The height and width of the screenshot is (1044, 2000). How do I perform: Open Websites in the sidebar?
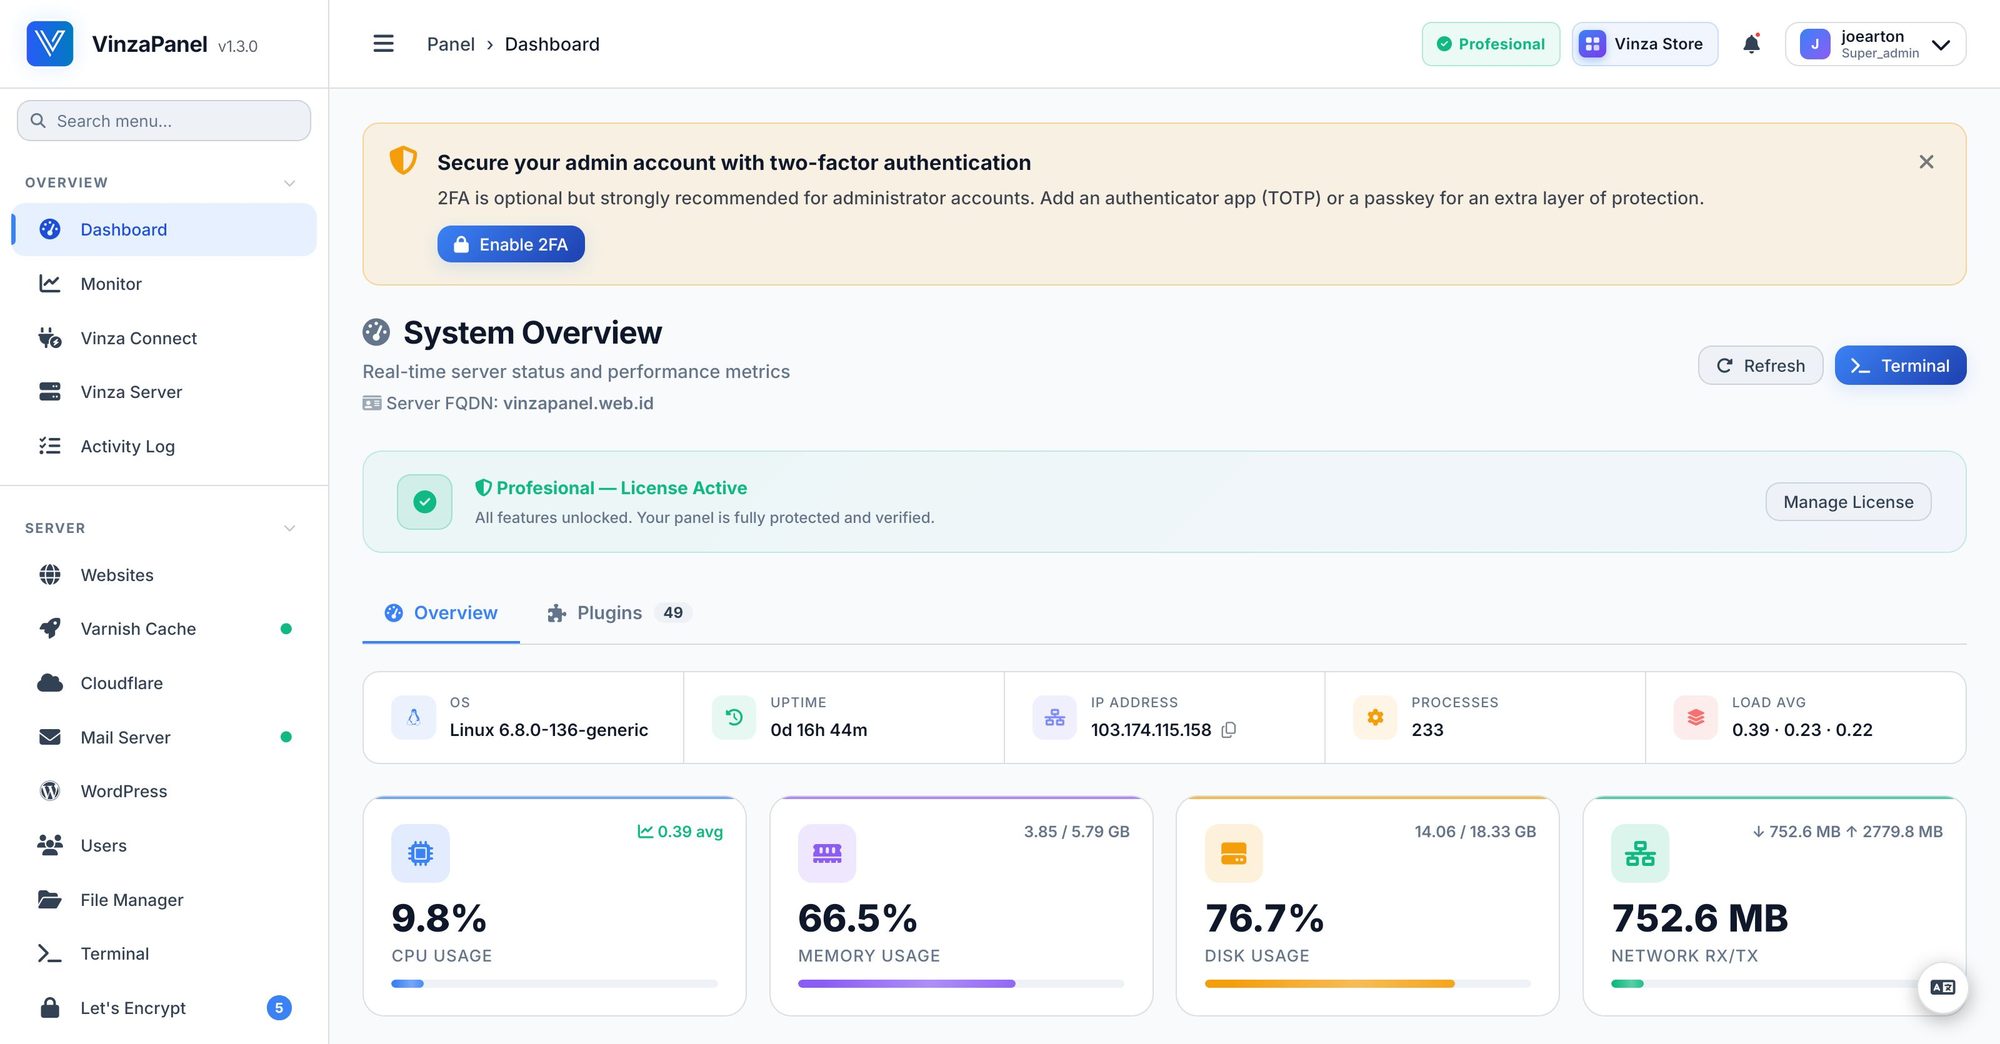click(164, 575)
